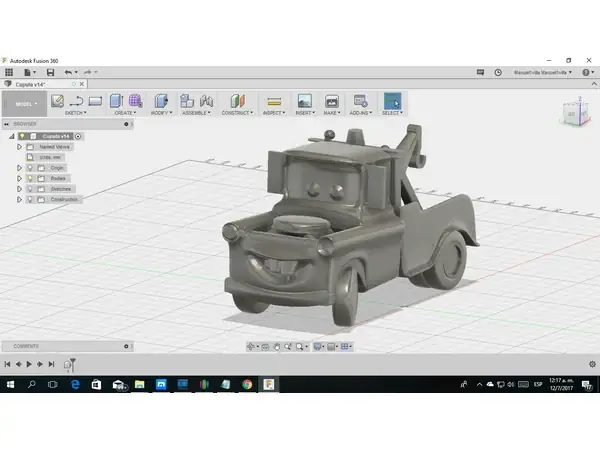Toggle visibility bulb of Cupula v14 root
The height and width of the screenshot is (450, 600).
[22, 136]
